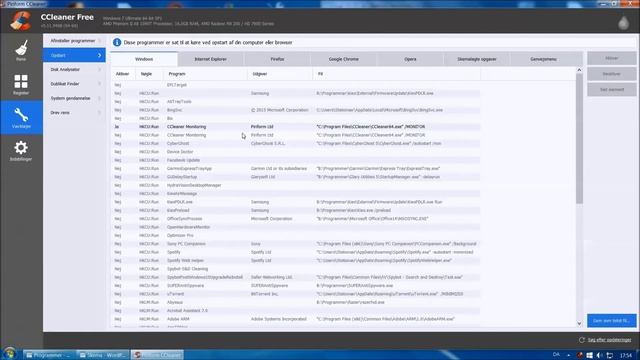
Task: Select the GarminExpressTrayApp entry
Action: point(296,169)
